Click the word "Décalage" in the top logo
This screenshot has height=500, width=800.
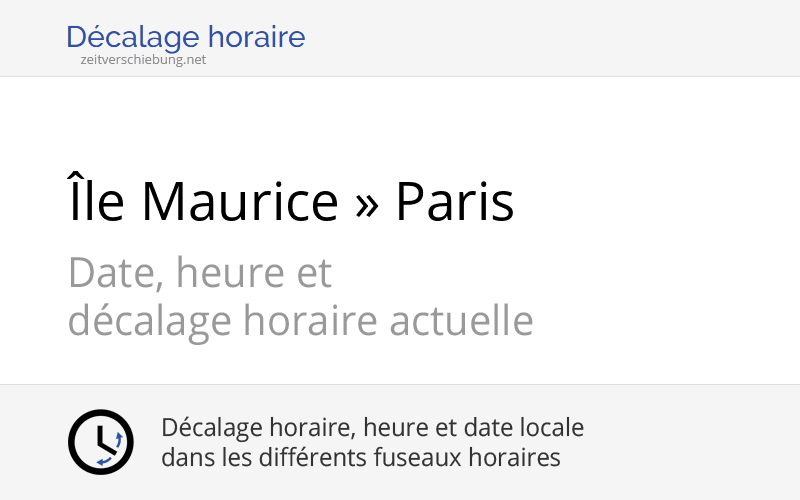[134, 38]
